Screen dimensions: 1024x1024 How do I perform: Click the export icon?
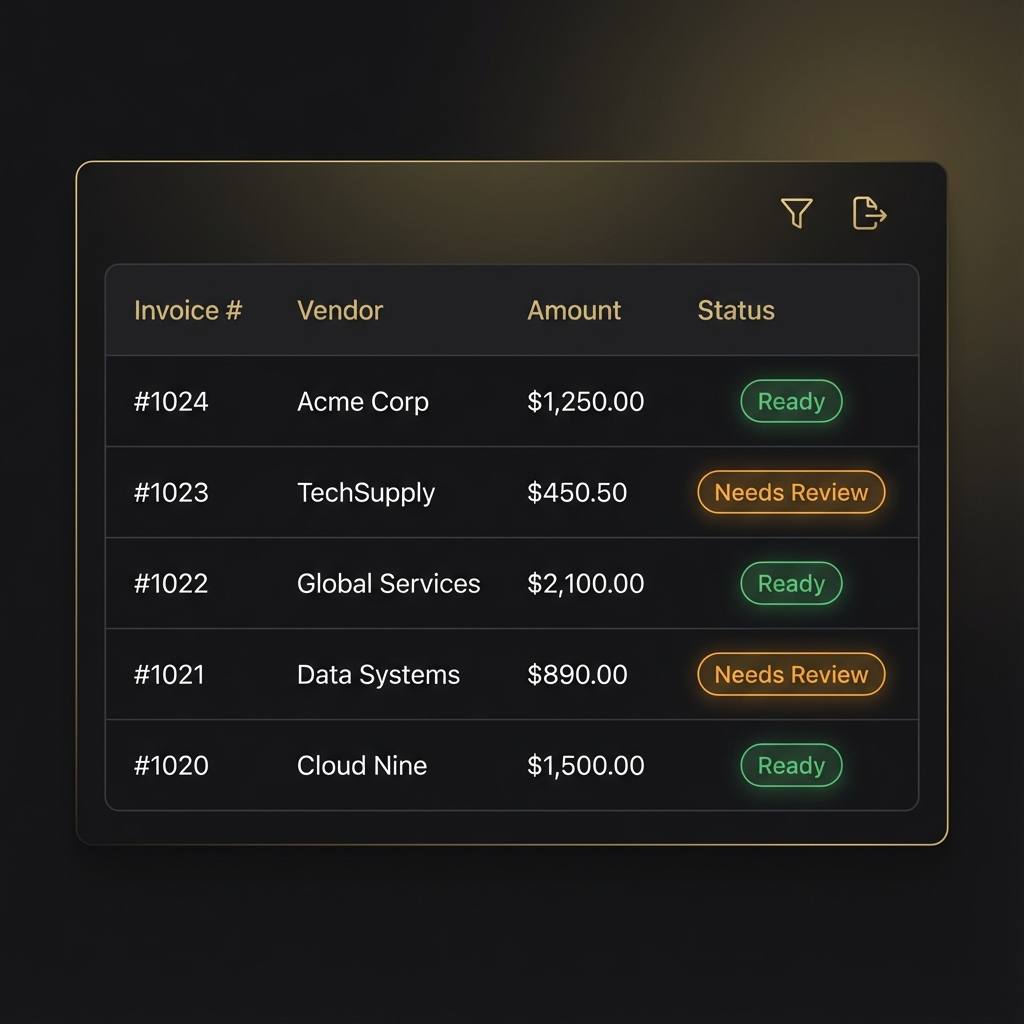click(869, 213)
